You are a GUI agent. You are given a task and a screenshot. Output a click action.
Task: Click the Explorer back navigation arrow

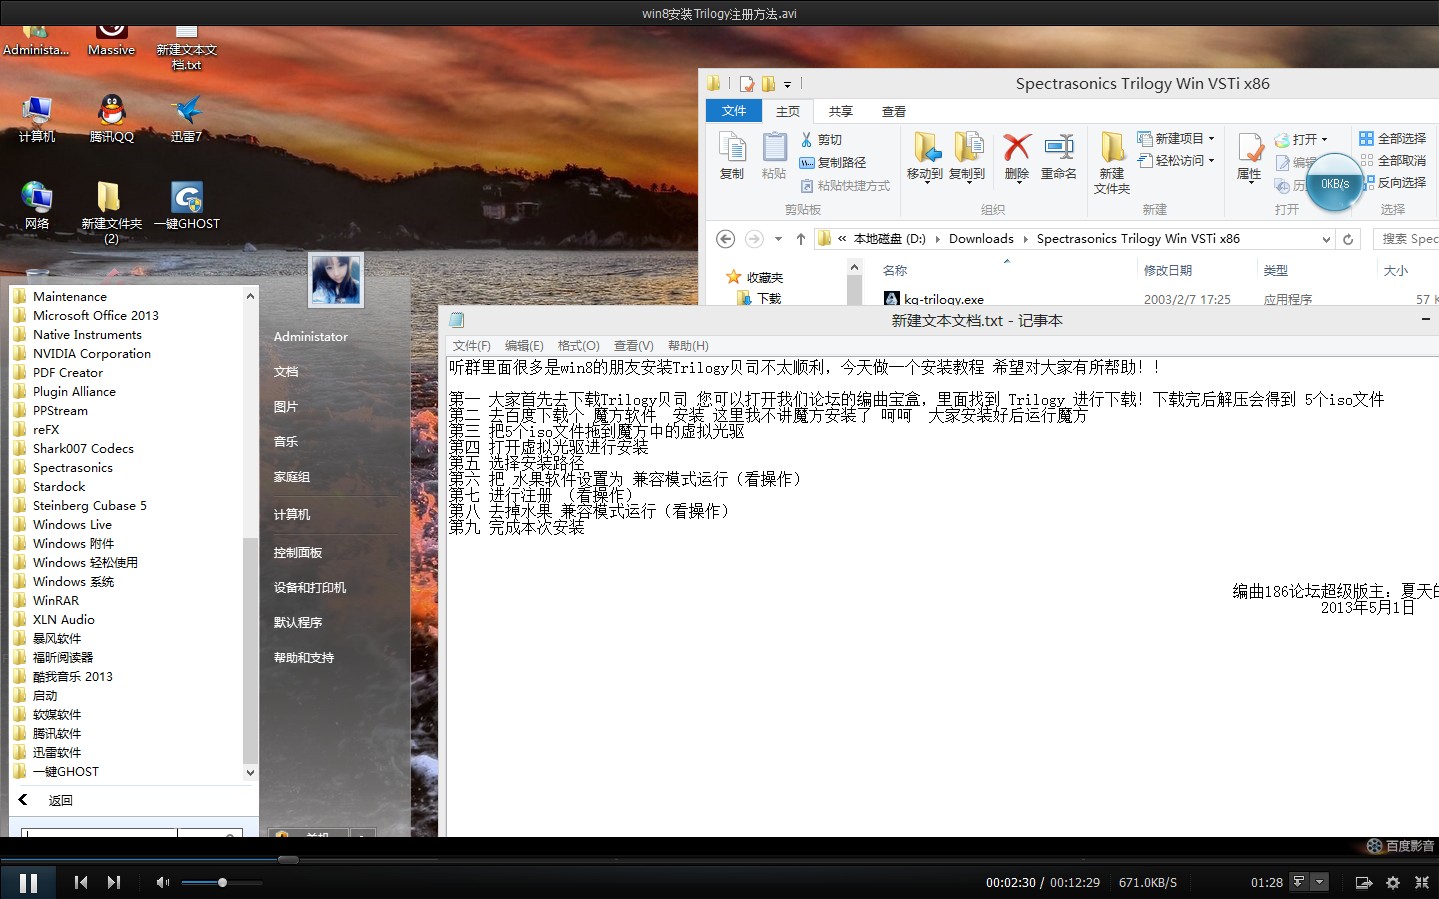[x=726, y=239]
